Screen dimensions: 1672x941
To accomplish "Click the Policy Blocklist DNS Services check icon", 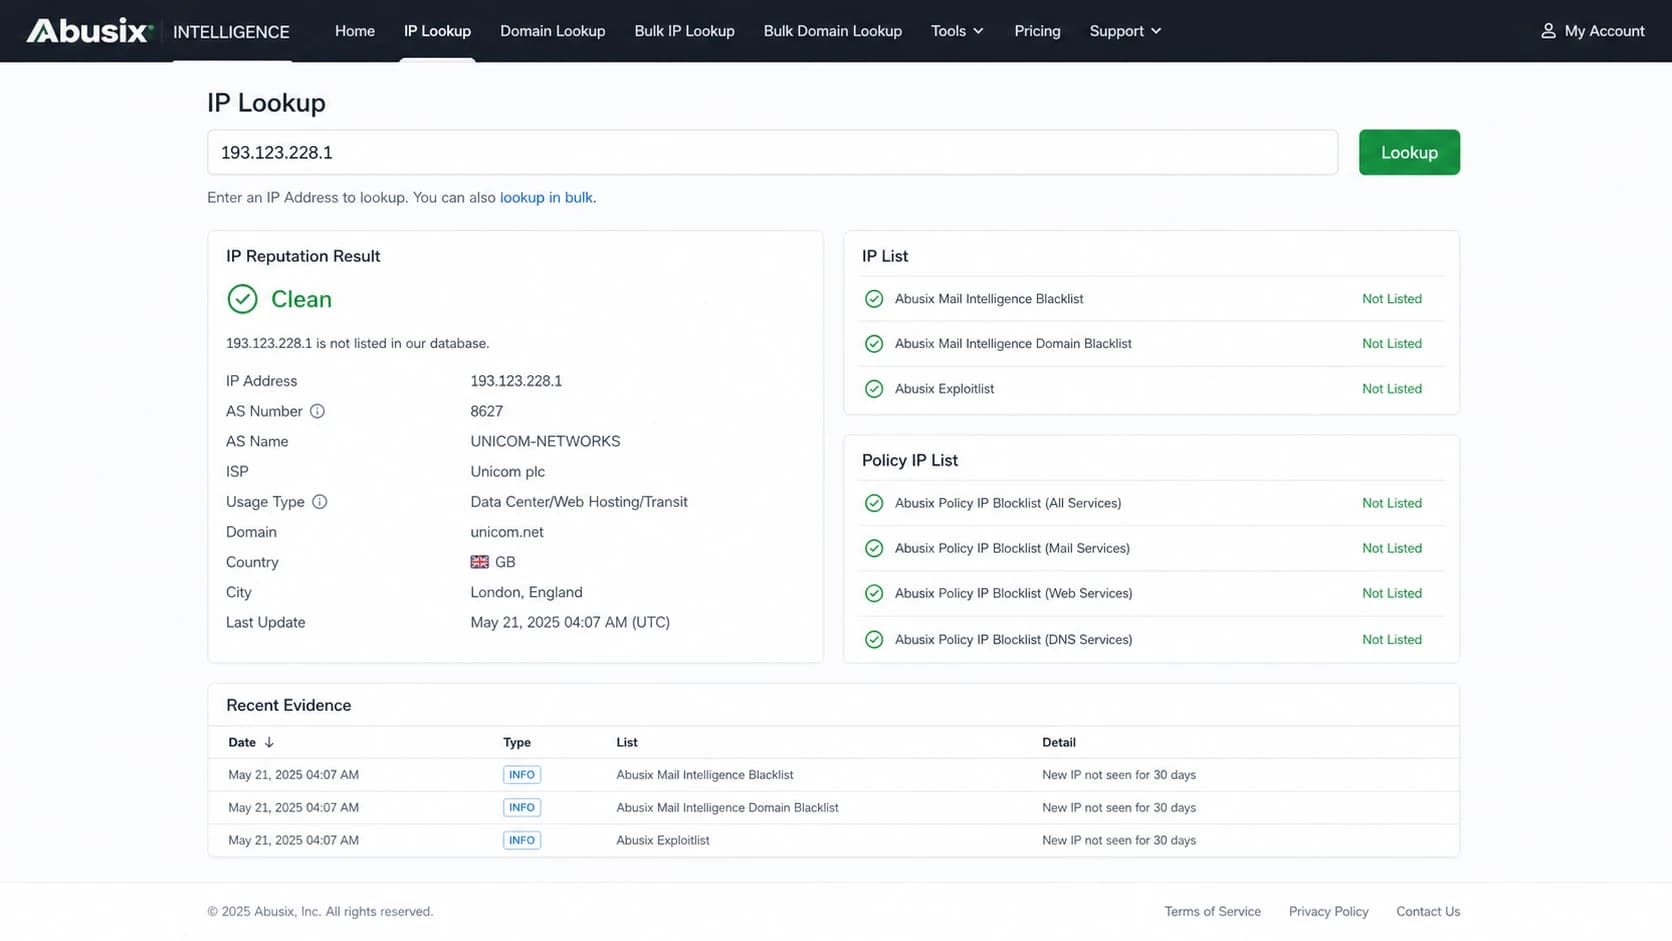I will tap(874, 640).
